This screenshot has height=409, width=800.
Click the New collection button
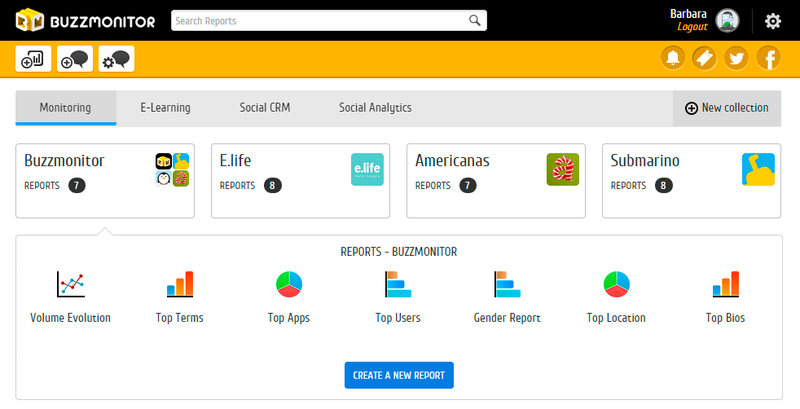click(727, 108)
